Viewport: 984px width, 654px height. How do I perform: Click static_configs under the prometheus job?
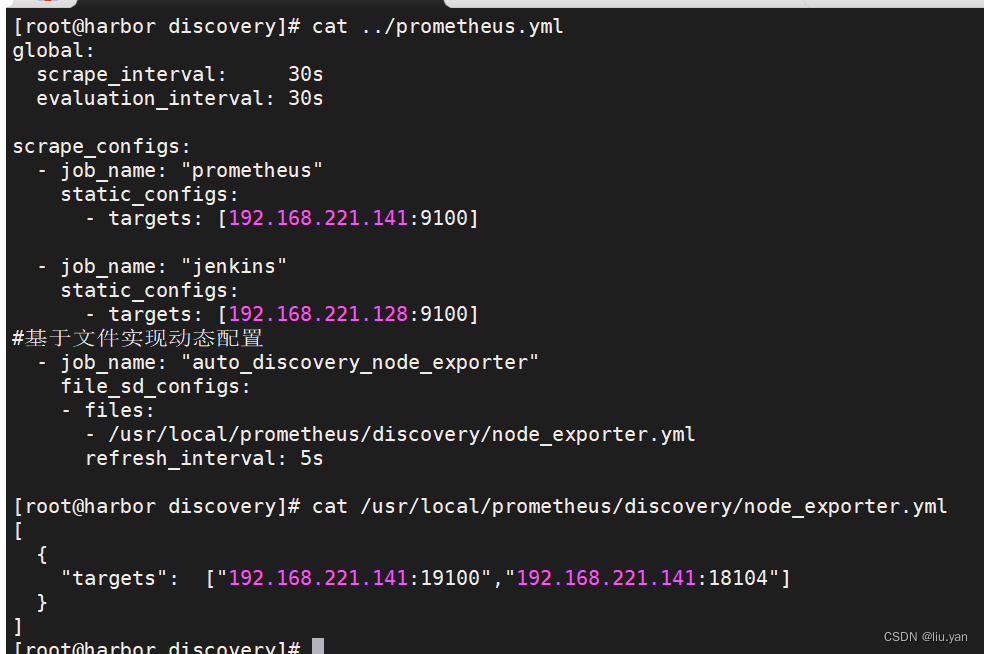coord(149,195)
